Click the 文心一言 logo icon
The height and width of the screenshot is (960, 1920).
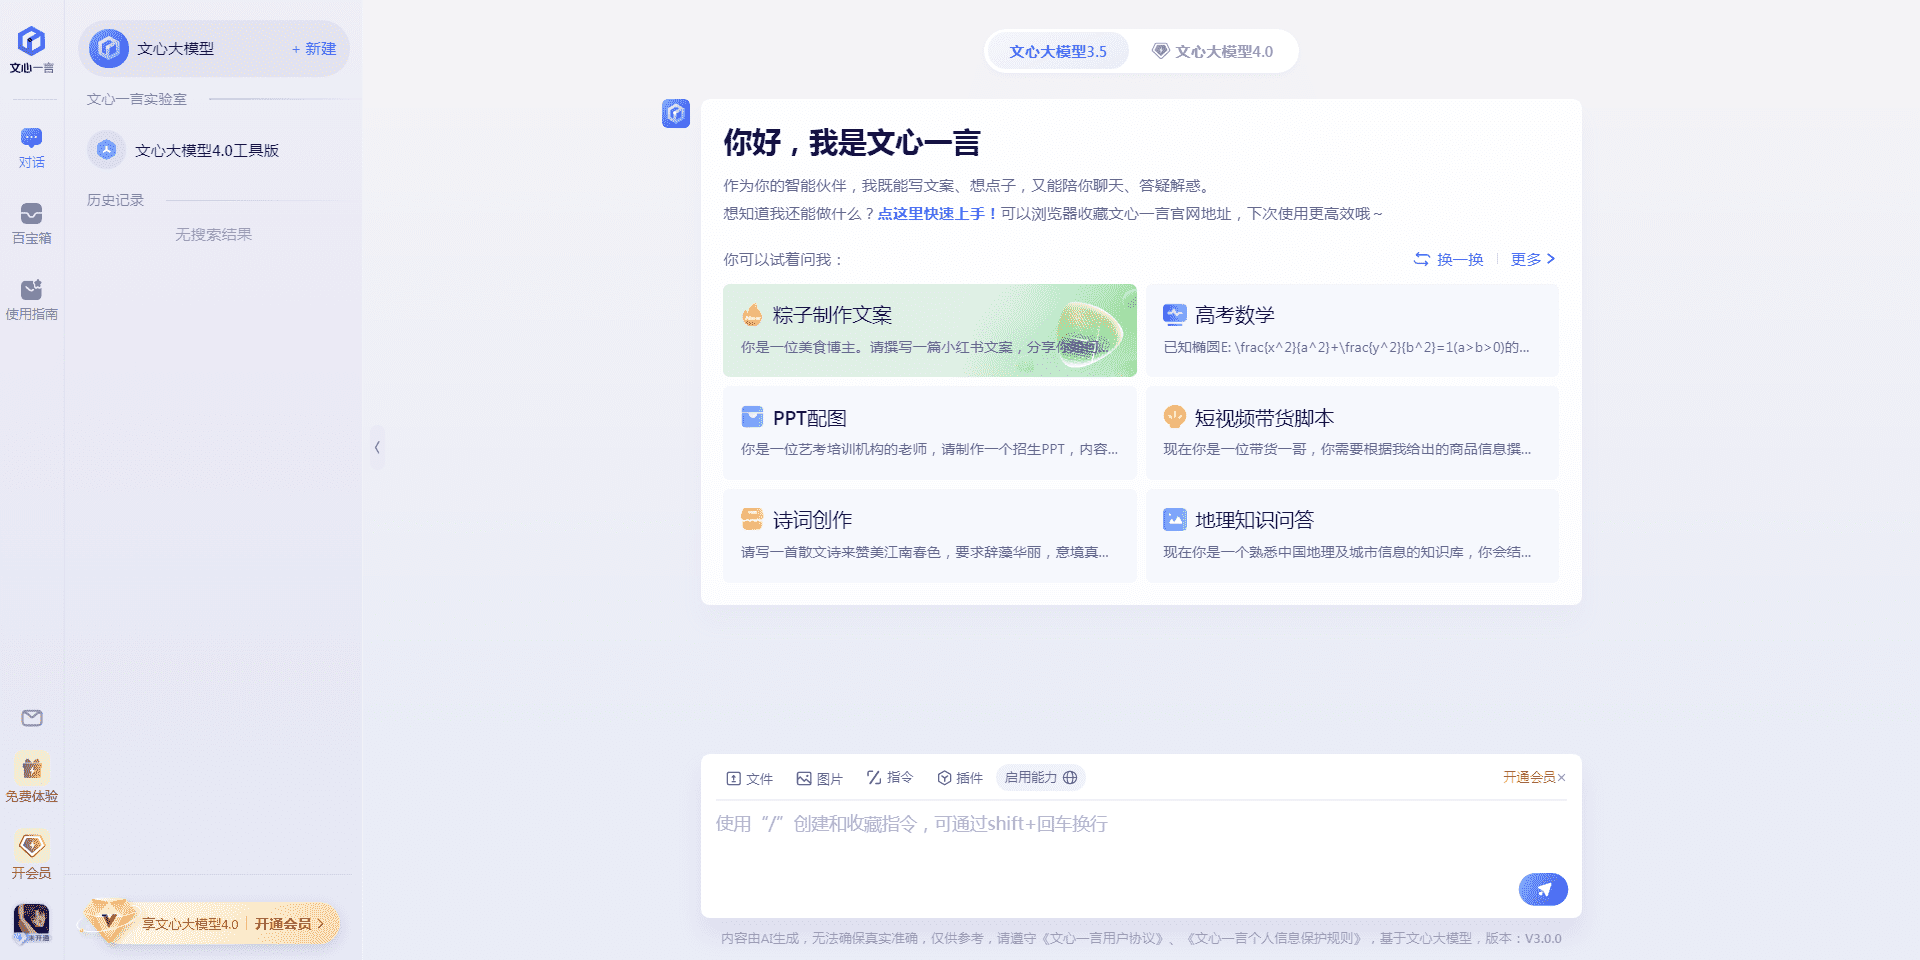32,41
